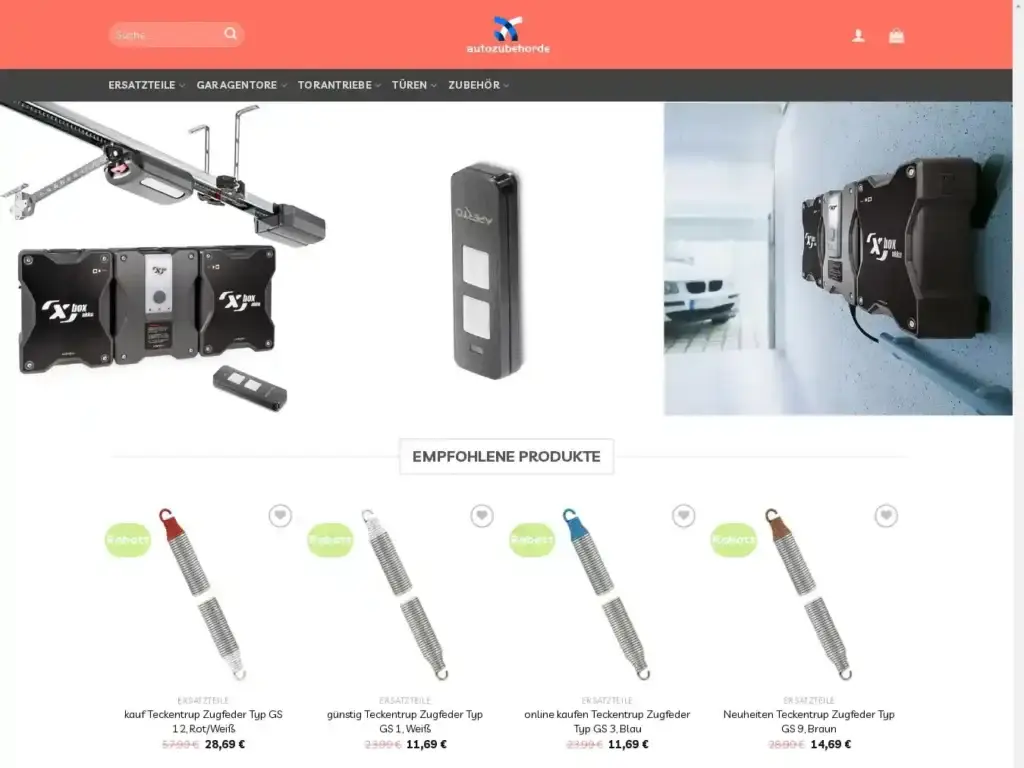The height and width of the screenshot is (768, 1024).
Task: Expand the Torantriebe dropdown menu
Action: 339,86
